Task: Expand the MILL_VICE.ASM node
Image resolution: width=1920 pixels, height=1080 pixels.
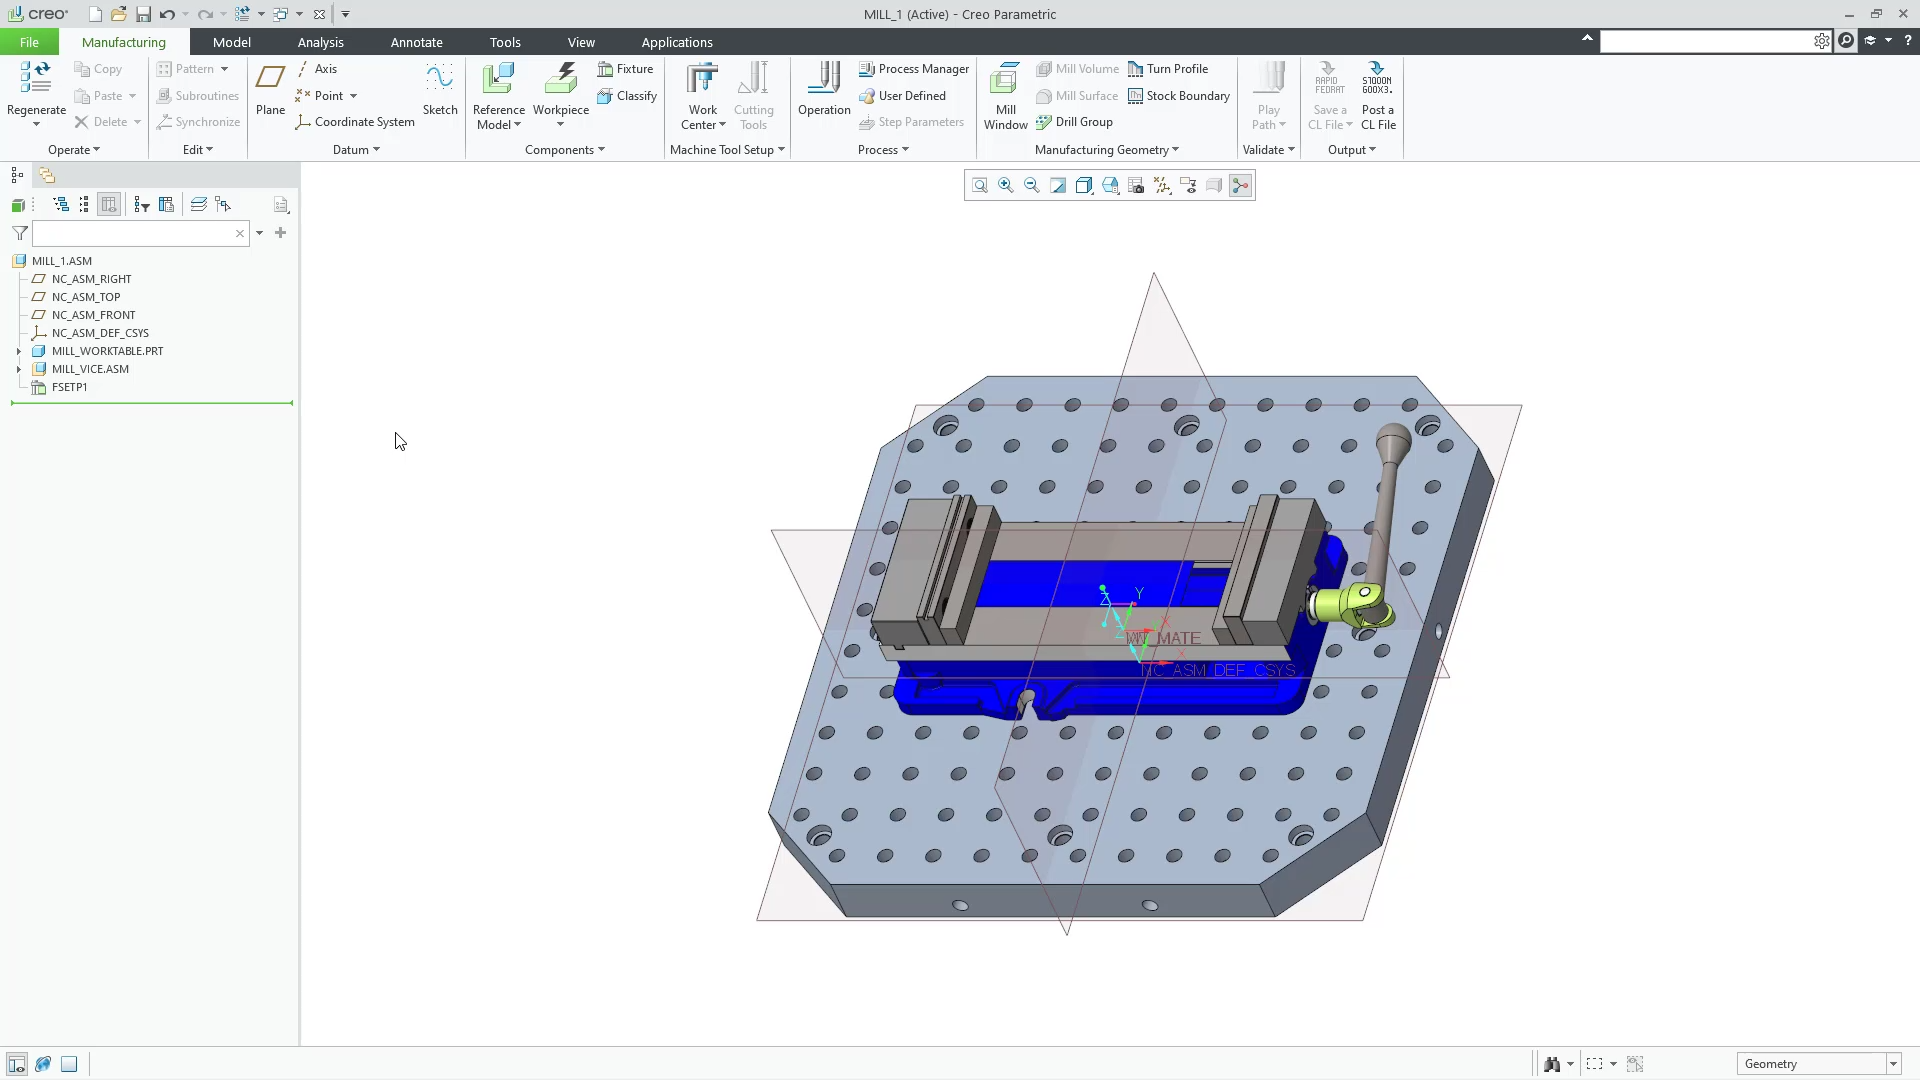Action: pyautogui.click(x=18, y=370)
